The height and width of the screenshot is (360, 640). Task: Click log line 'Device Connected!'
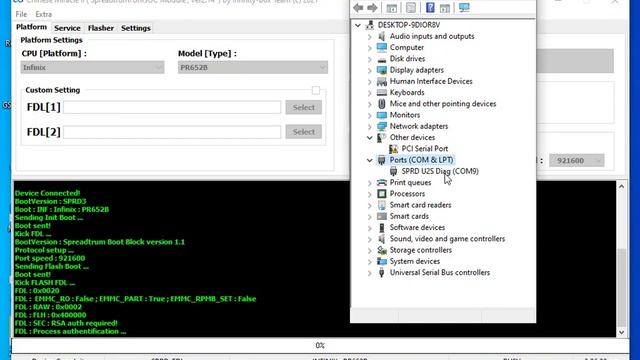coord(47,193)
